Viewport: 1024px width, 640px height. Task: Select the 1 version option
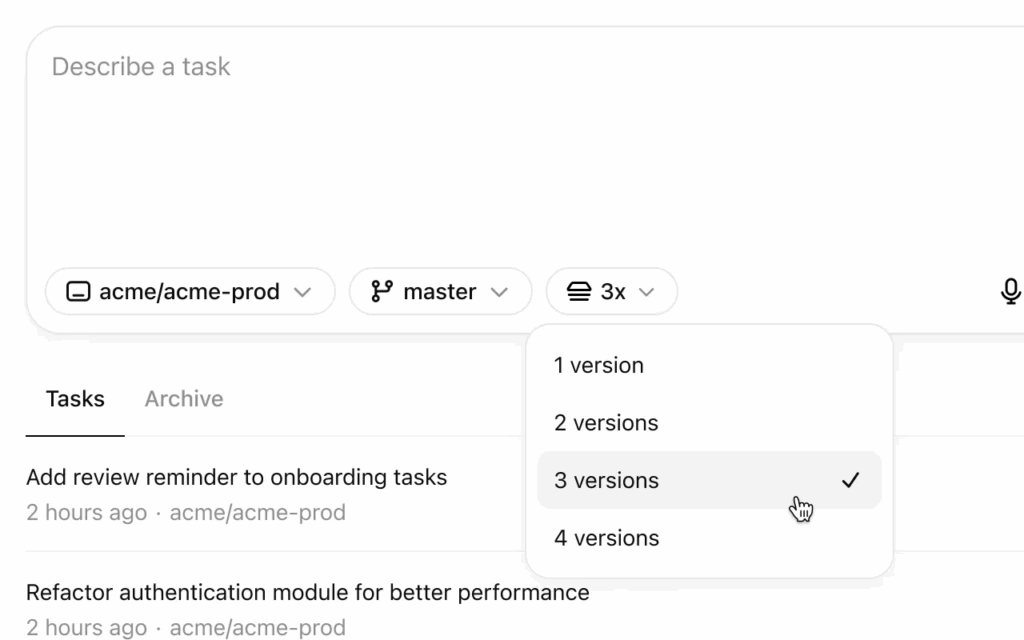pyautogui.click(x=709, y=365)
